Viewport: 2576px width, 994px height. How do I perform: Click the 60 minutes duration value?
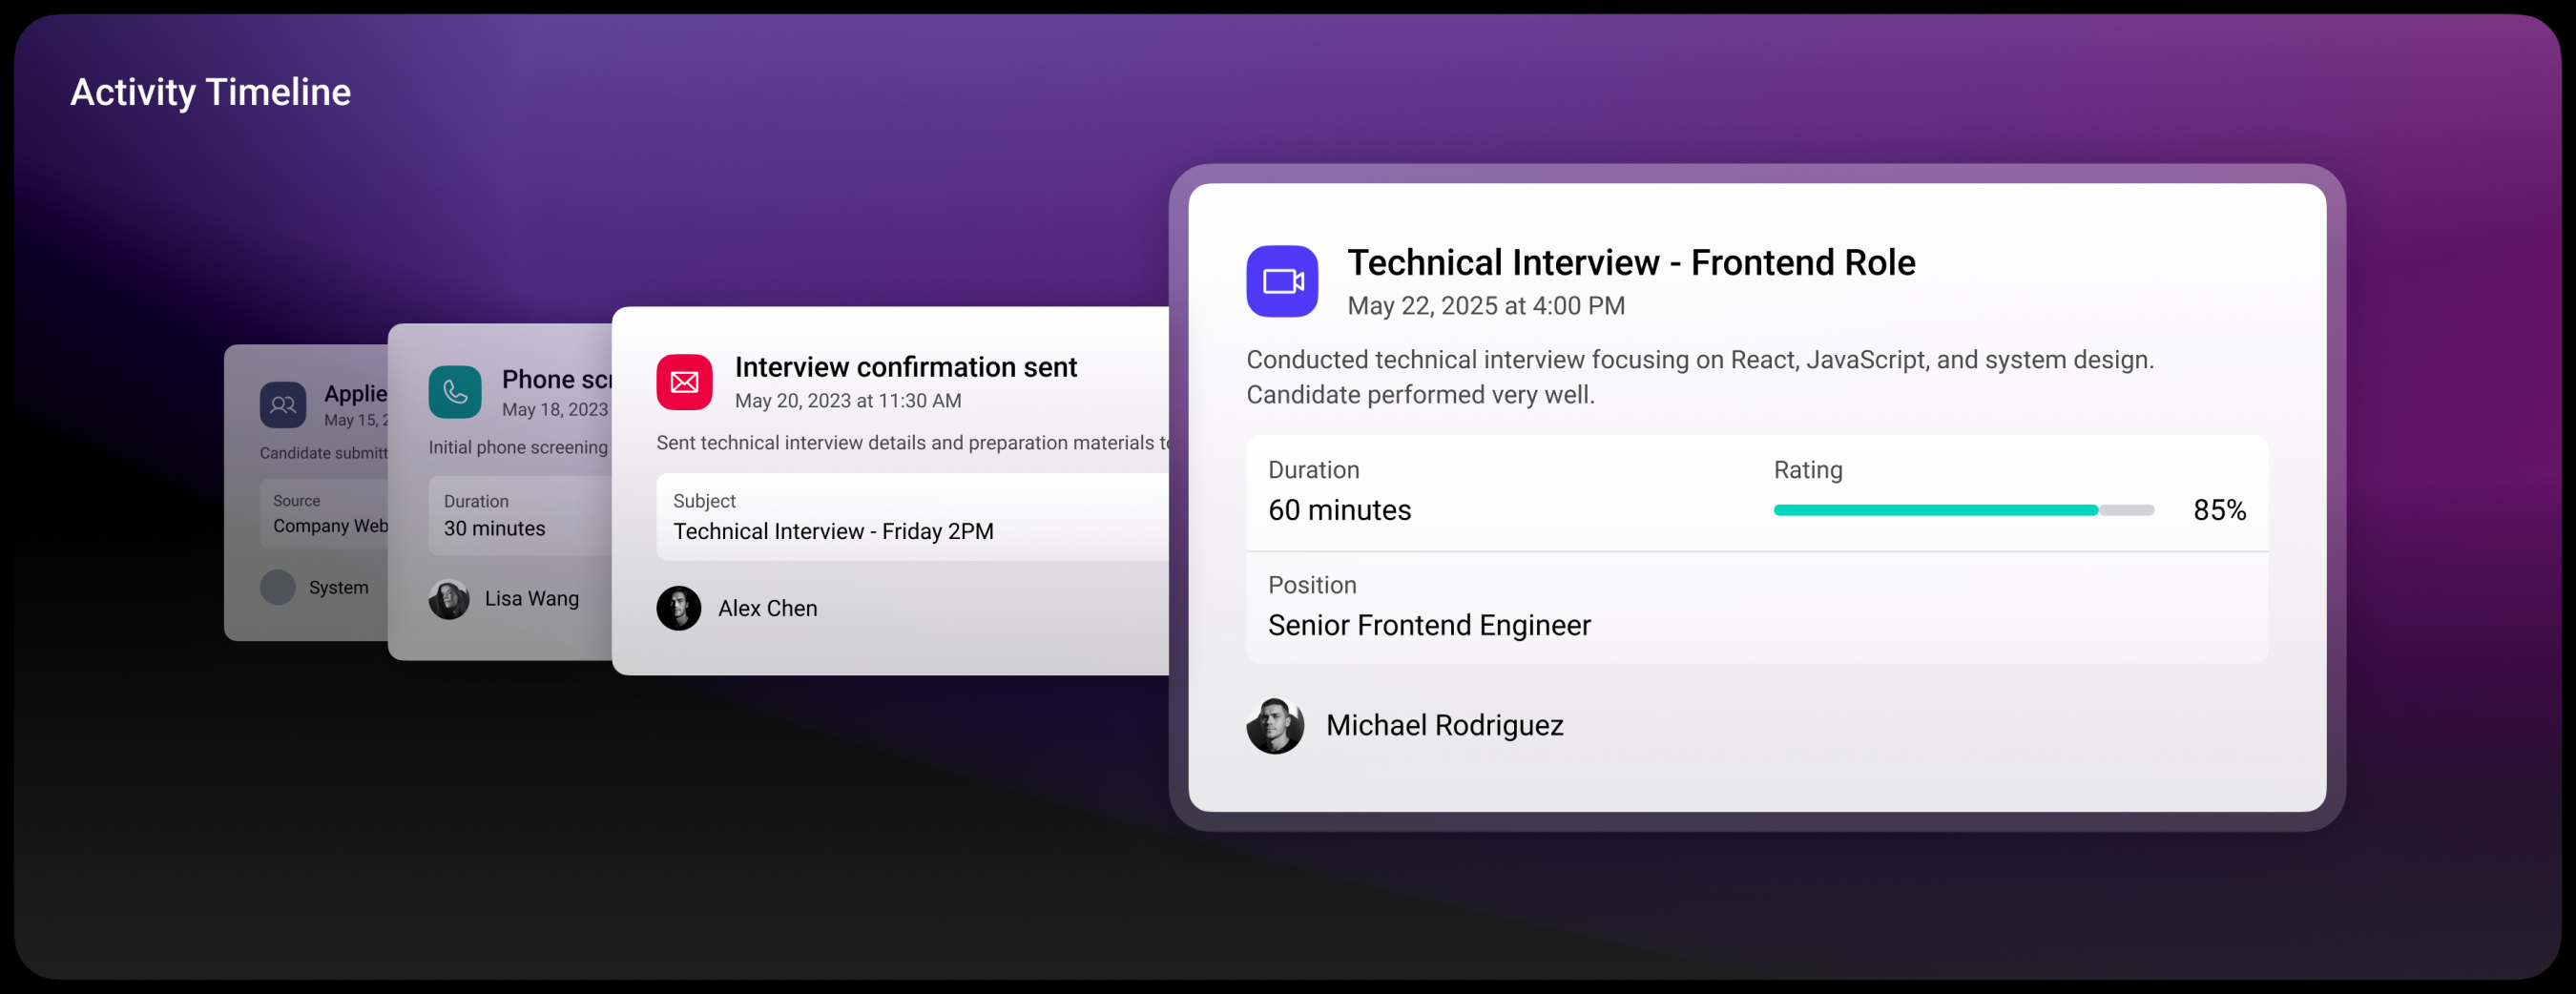[1339, 510]
